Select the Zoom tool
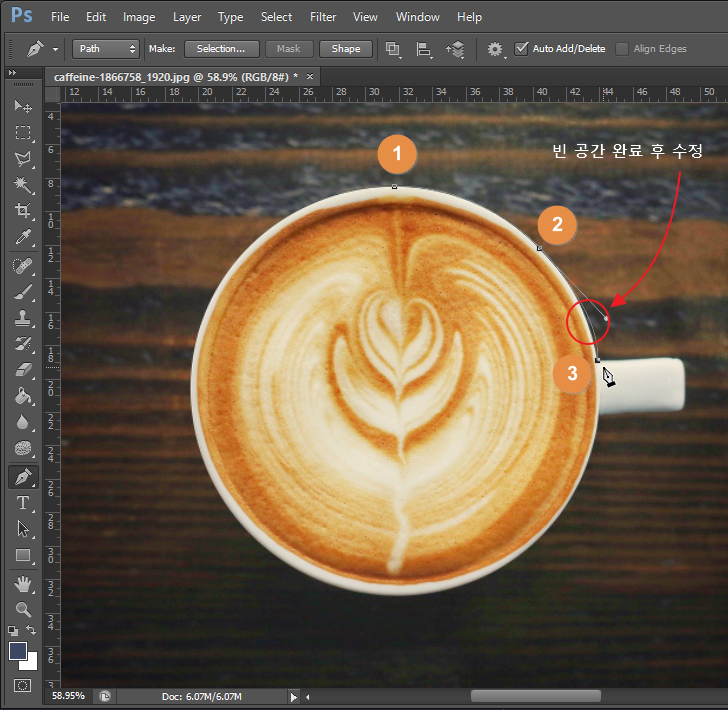Viewport: 728px width, 710px height. pyautogui.click(x=22, y=609)
